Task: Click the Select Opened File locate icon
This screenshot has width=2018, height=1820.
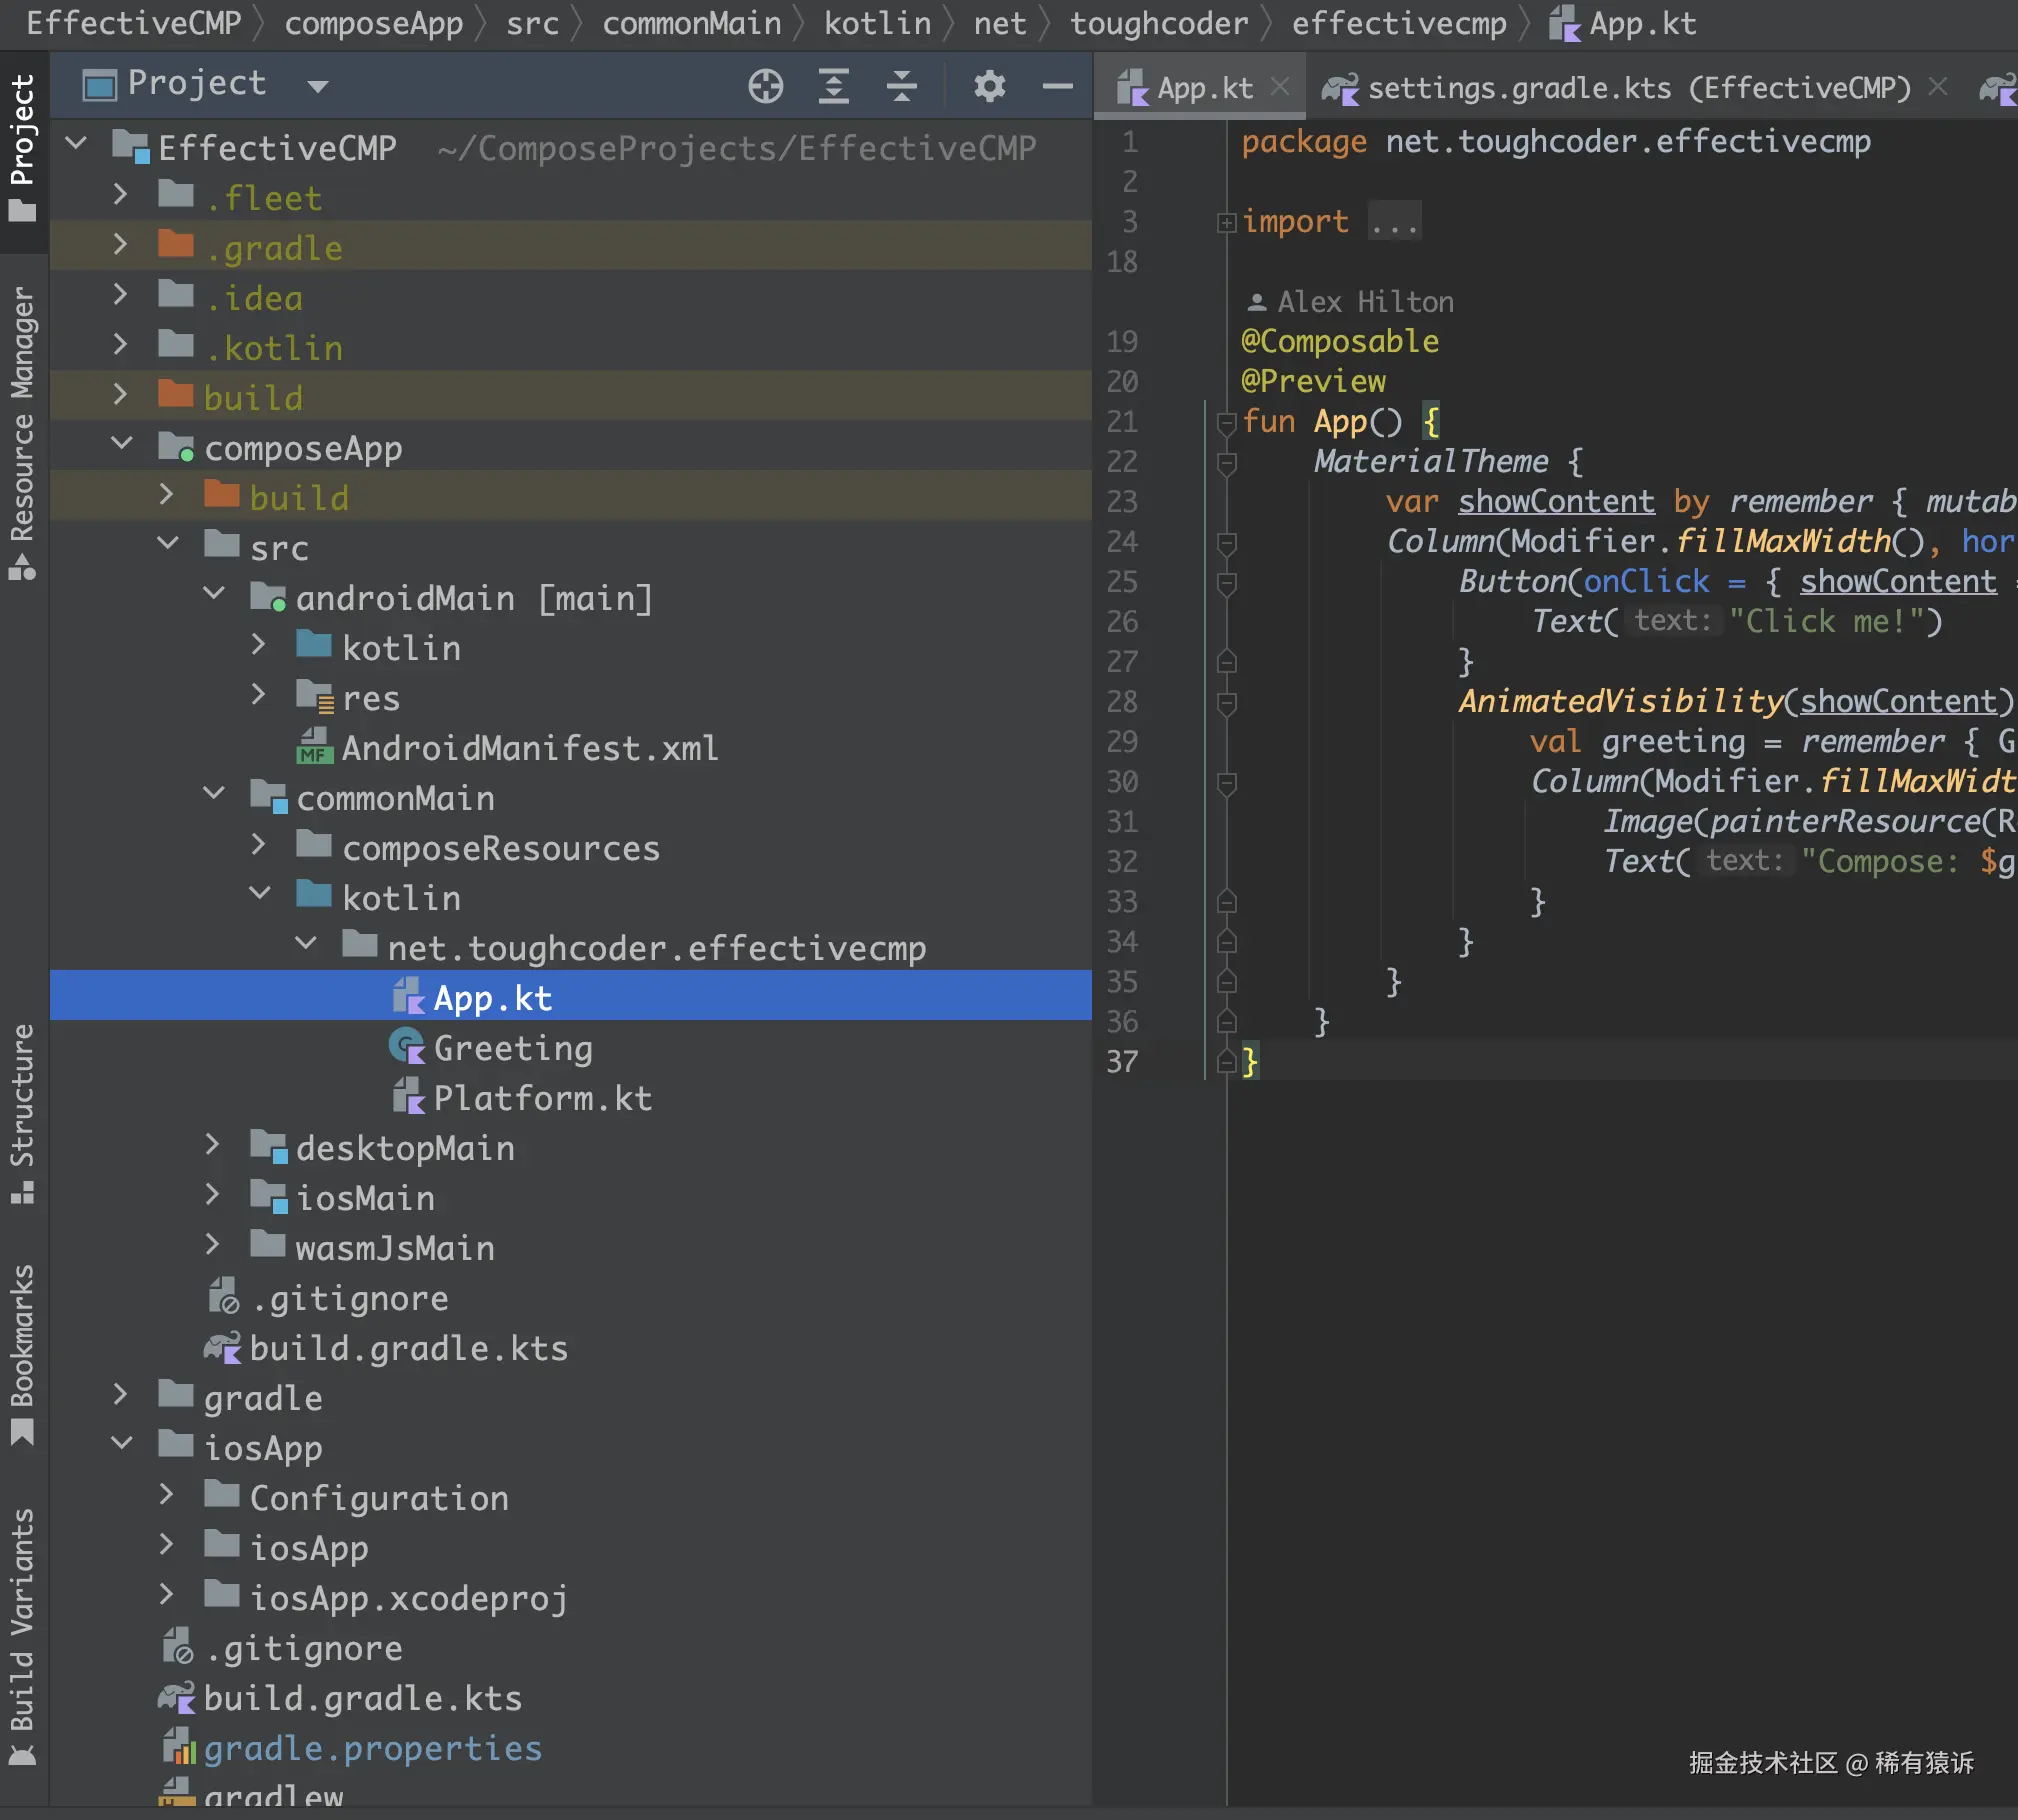Action: tap(765, 86)
